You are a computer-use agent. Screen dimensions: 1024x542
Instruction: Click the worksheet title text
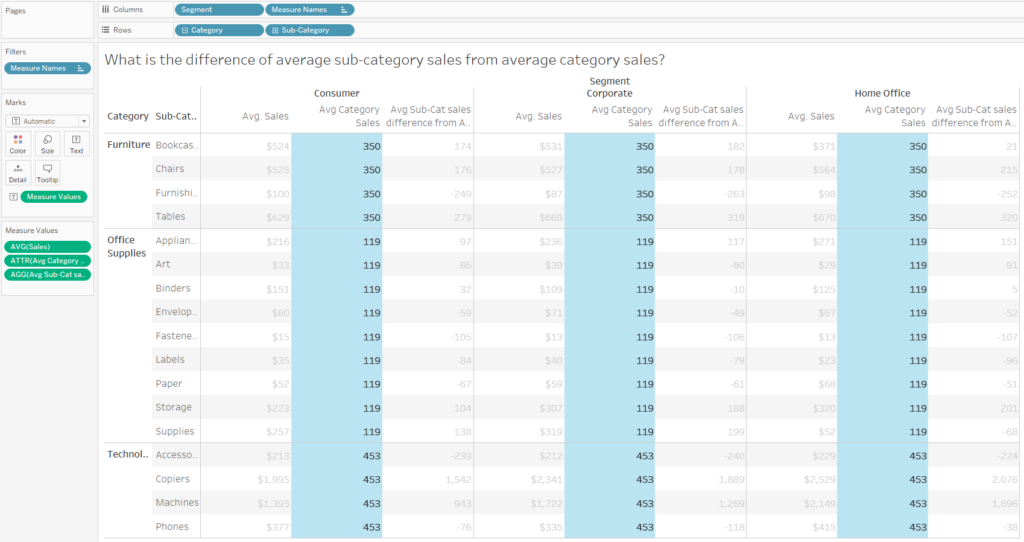click(x=384, y=59)
